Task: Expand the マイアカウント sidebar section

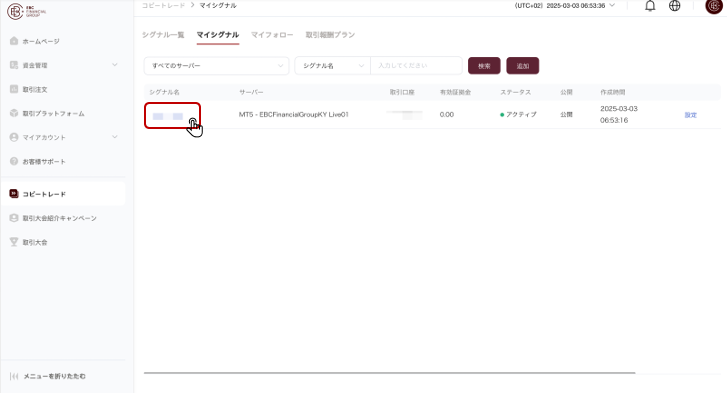Action: (63, 138)
